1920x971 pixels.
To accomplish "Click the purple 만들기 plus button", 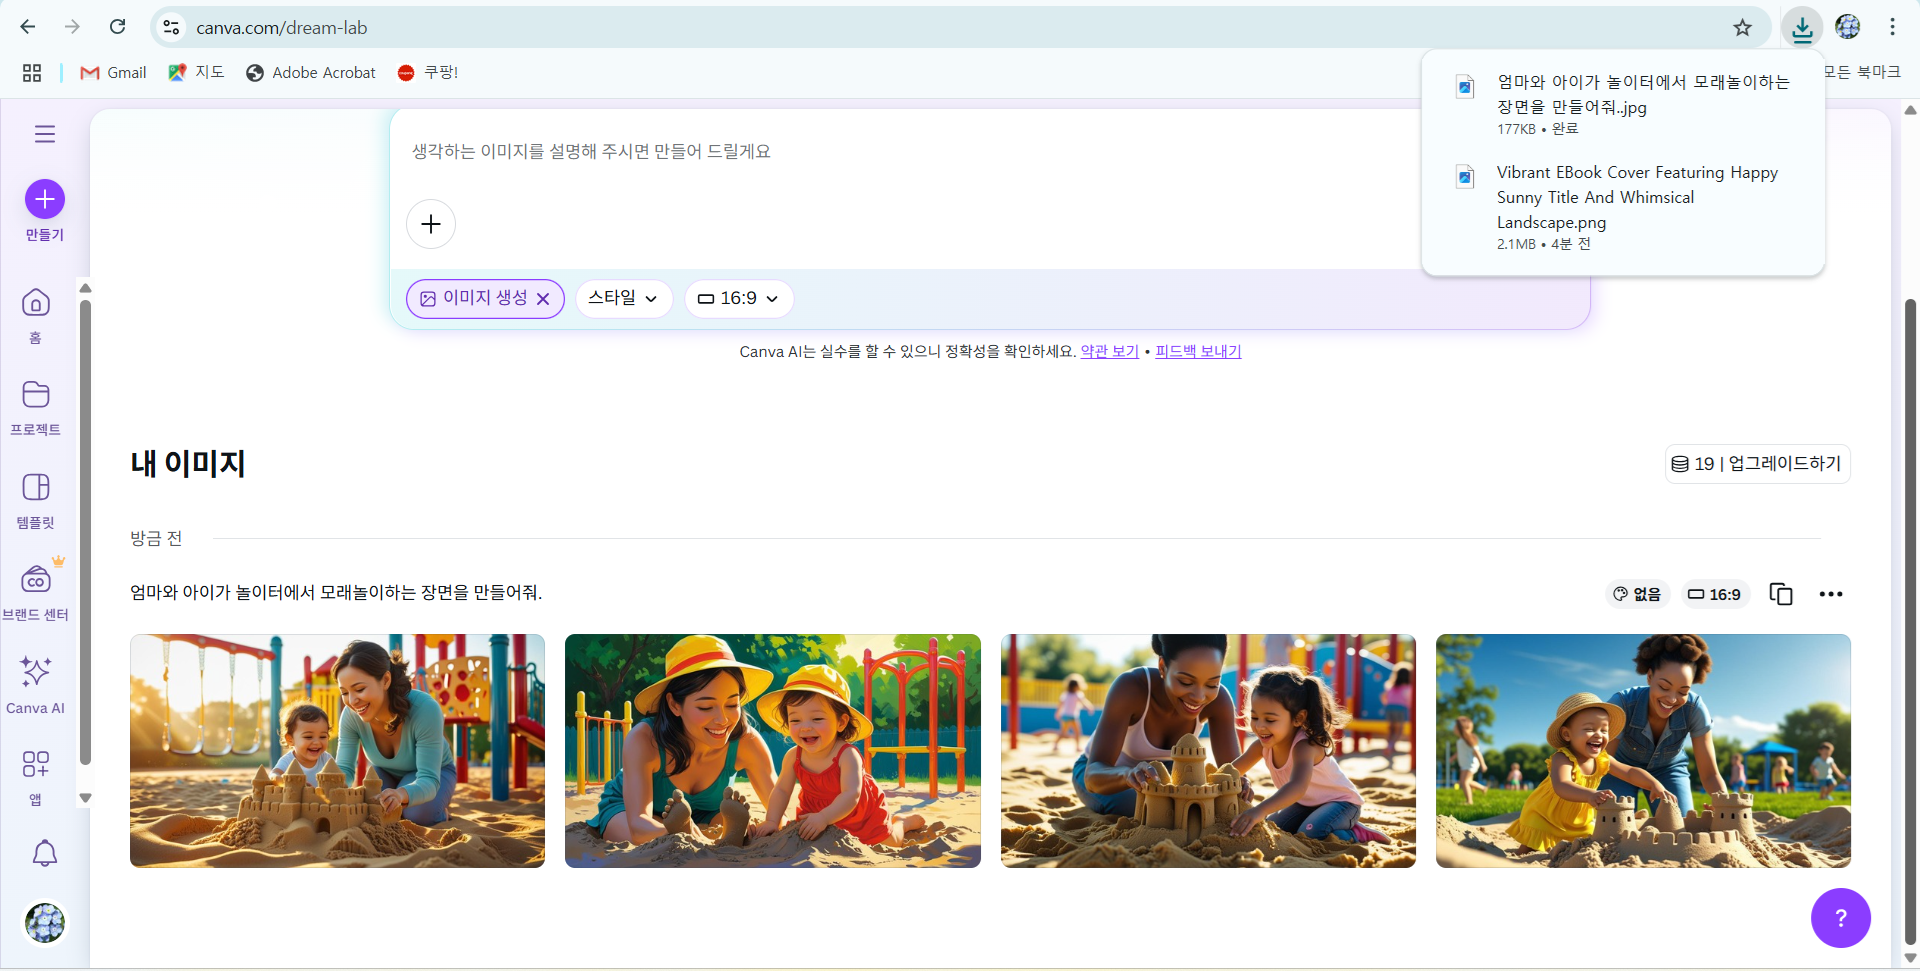I will (x=45, y=199).
